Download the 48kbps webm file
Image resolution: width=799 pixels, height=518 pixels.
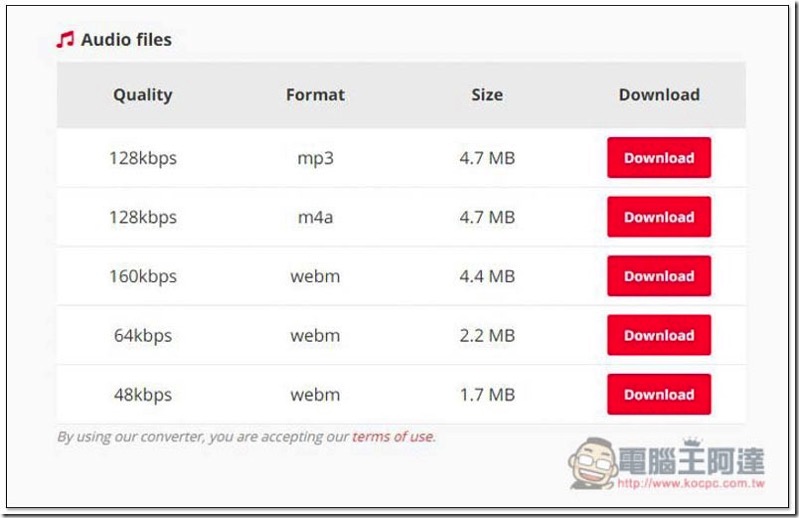(x=658, y=394)
